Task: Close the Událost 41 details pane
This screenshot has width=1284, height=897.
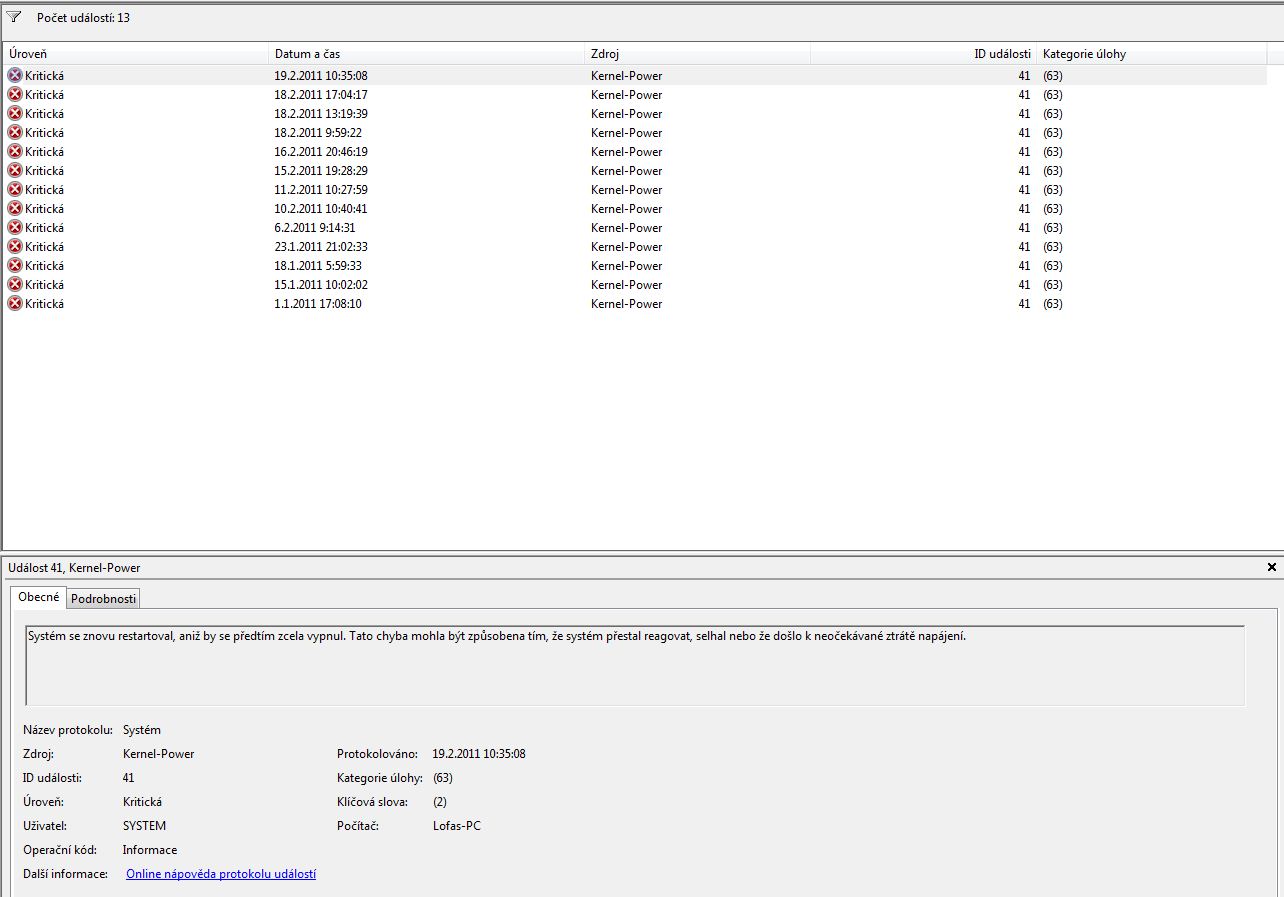Action: (x=1272, y=567)
